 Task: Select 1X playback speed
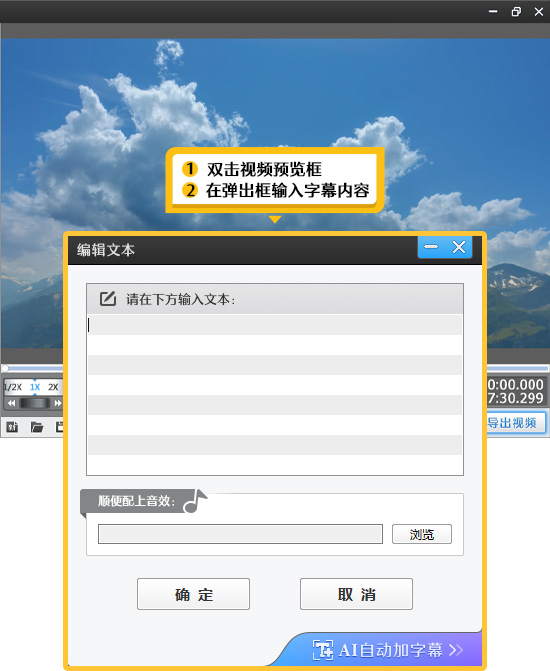pyautogui.click(x=35, y=387)
